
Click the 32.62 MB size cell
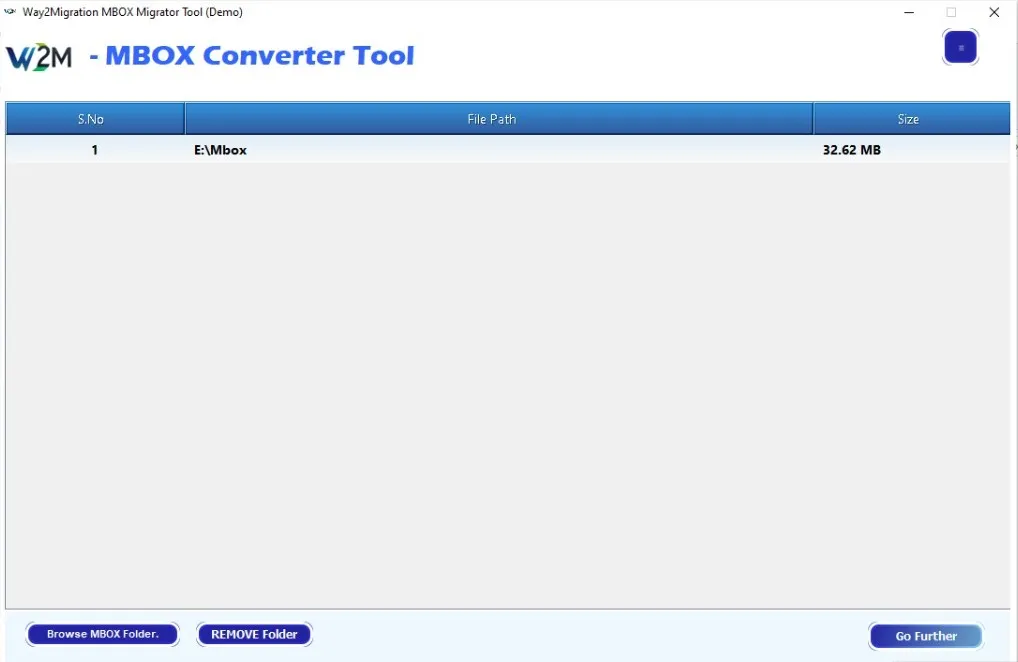[851, 150]
